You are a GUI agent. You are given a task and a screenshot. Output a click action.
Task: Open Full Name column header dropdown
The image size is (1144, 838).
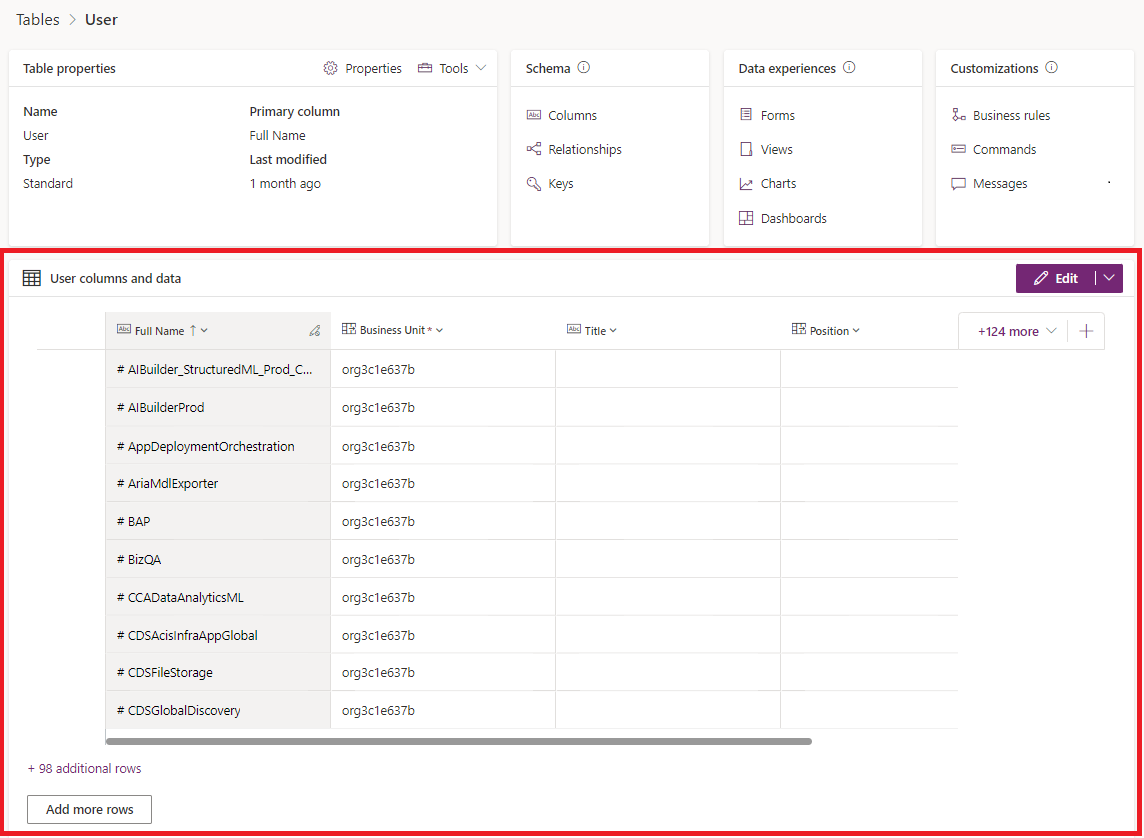click(x=204, y=331)
